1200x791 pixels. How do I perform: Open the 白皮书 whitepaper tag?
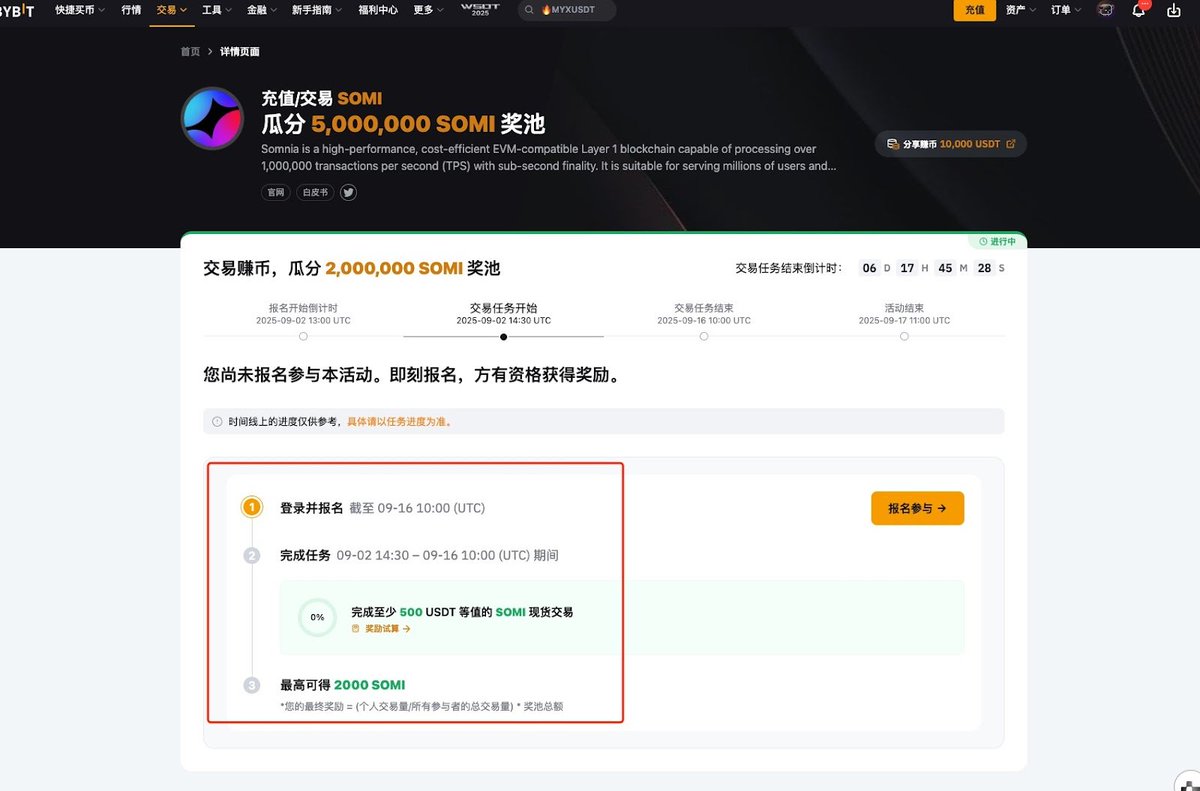click(314, 192)
